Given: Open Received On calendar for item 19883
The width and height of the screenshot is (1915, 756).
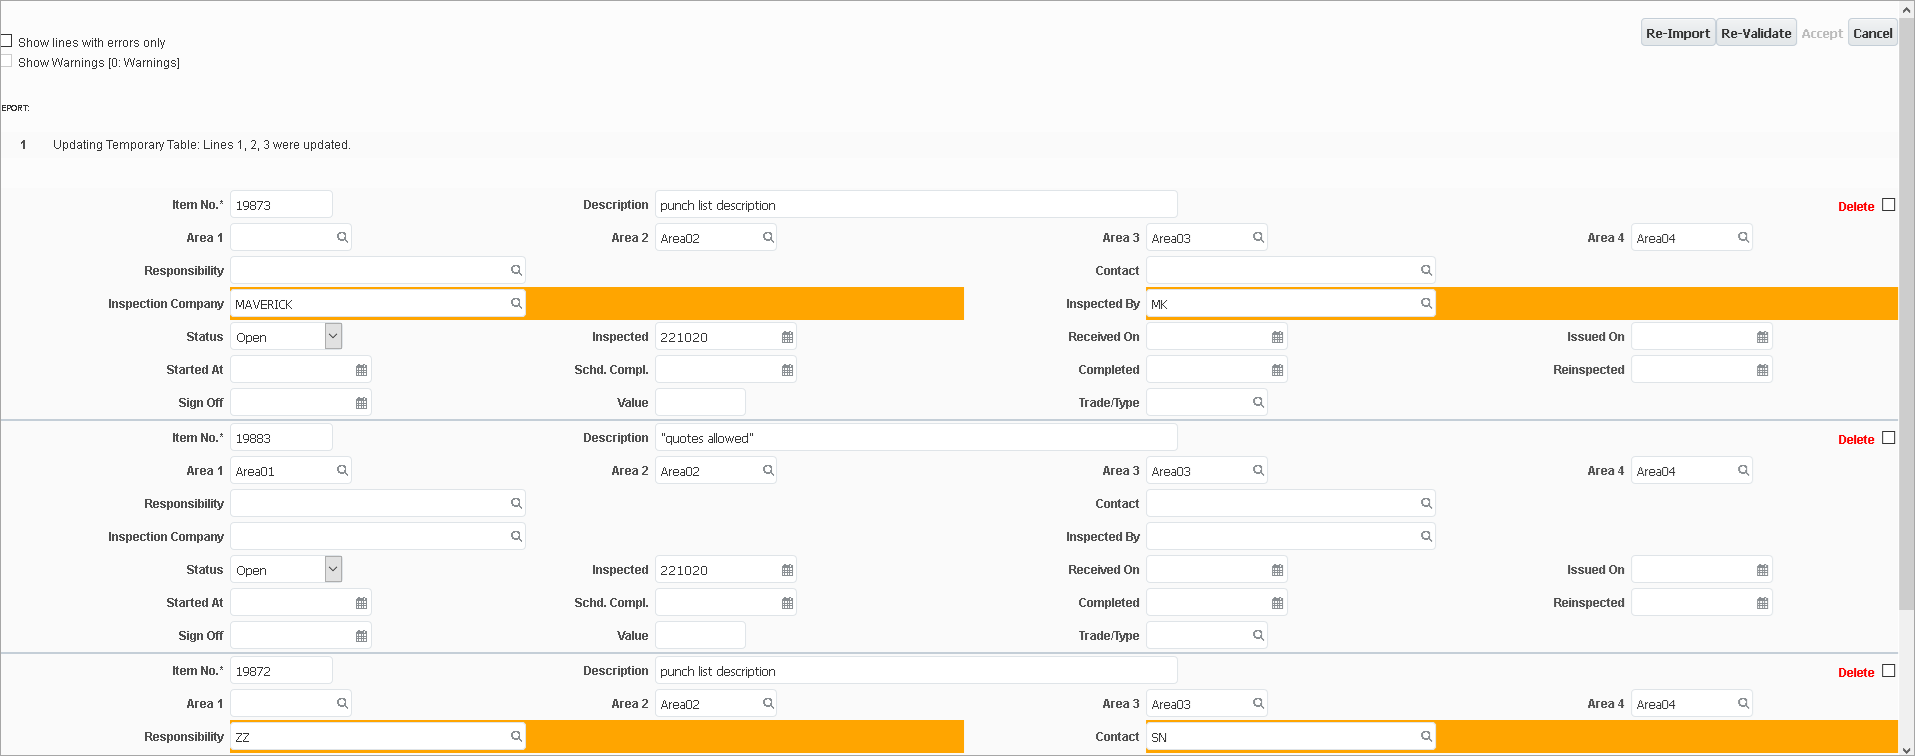Looking at the screenshot, I should (x=1277, y=570).
